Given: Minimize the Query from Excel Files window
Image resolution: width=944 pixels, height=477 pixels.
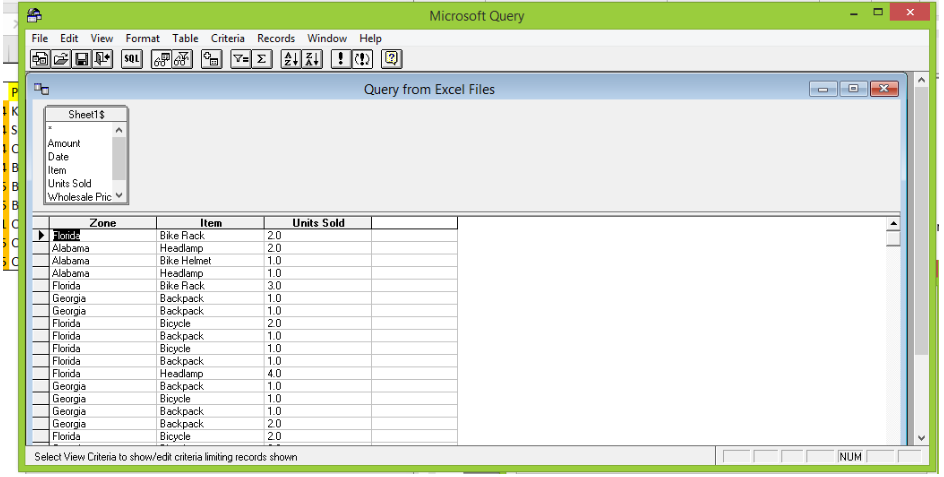Looking at the screenshot, I should click(x=823, y=89).
